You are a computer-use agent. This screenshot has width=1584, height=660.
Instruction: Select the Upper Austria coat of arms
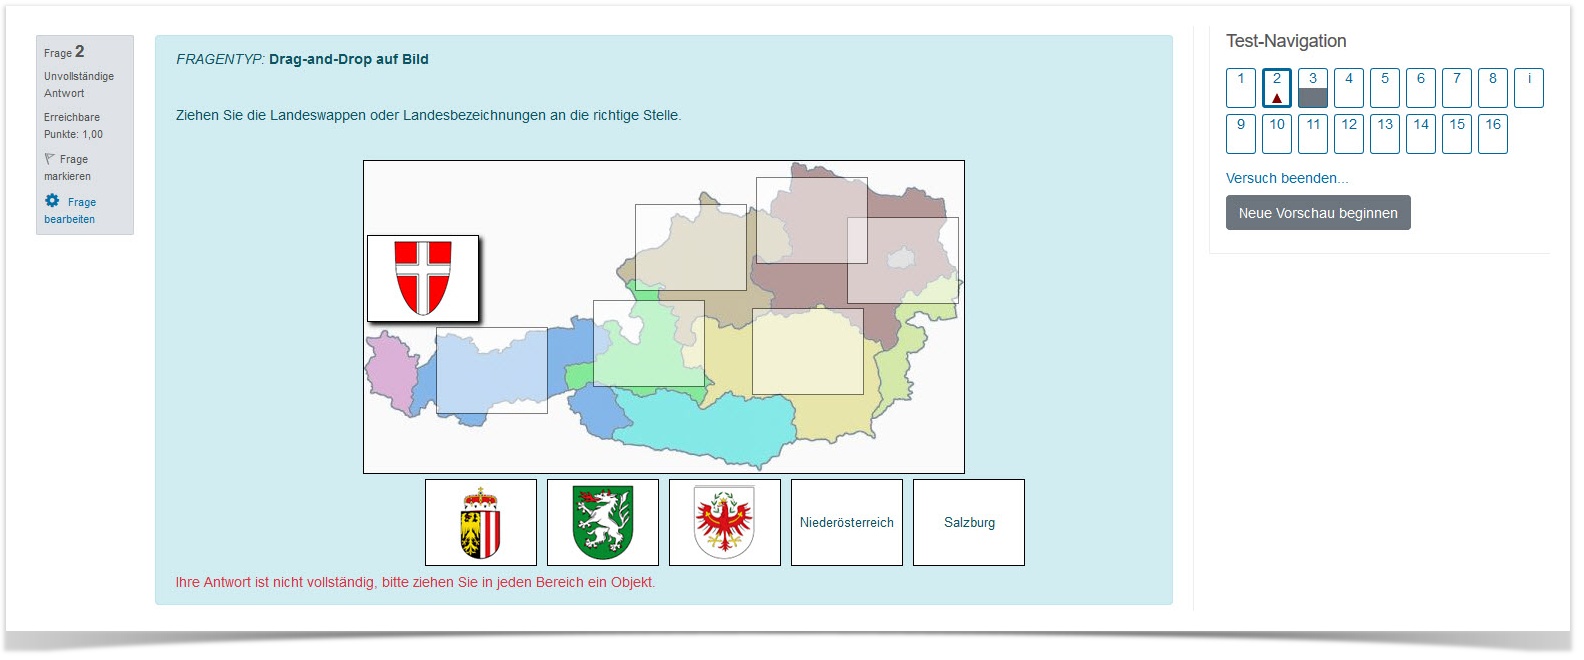click(481, 522)
